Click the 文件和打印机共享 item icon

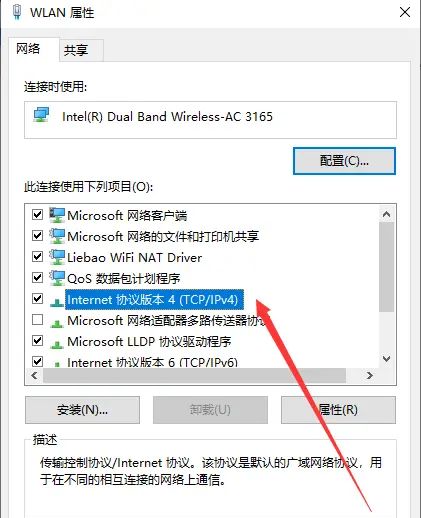pyautogui.click(x=57, y=236)
